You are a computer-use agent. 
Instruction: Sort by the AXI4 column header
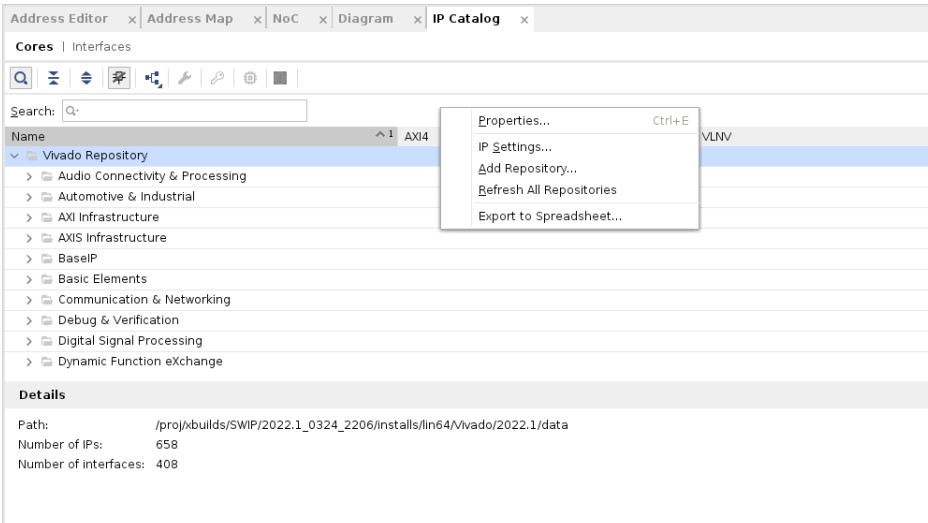coord(416,137)
